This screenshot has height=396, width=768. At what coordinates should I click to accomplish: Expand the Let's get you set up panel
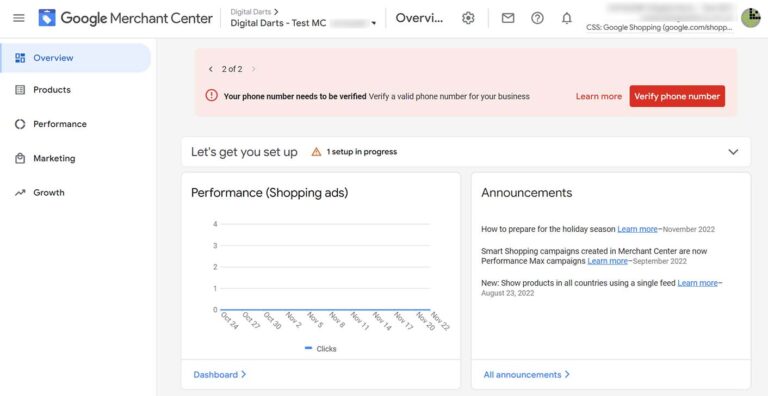click(733, 152)
